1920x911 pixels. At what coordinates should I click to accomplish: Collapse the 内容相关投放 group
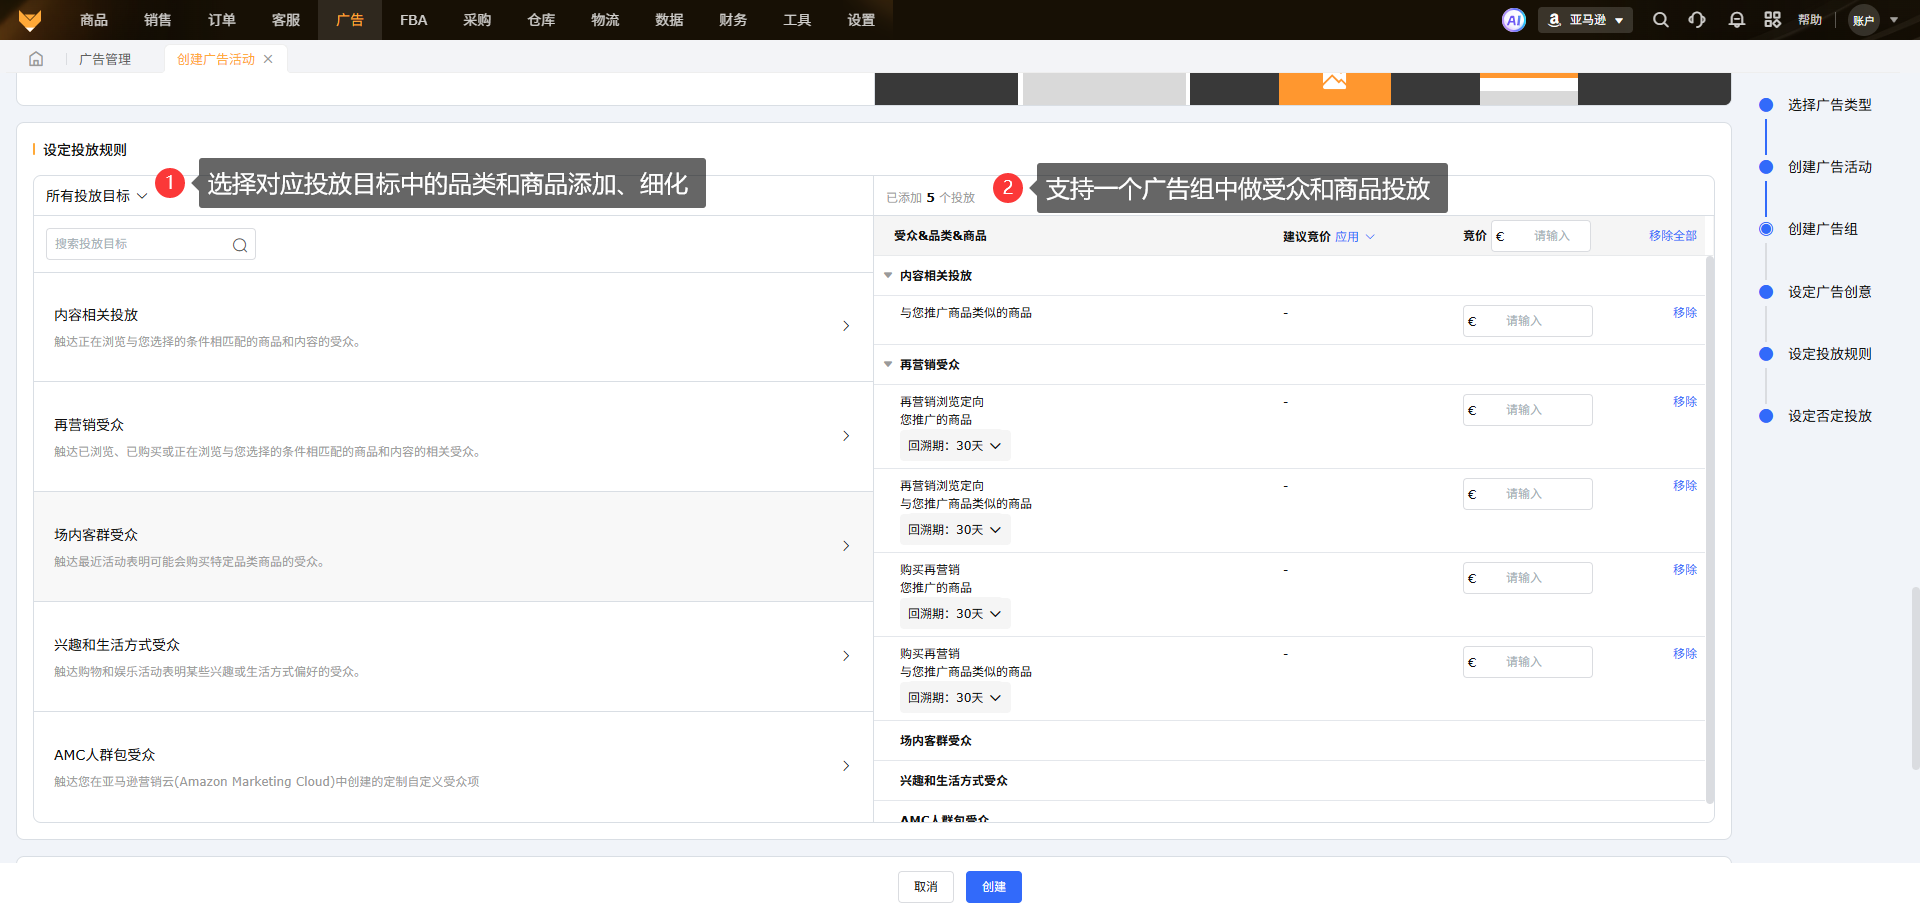[888, 275]
